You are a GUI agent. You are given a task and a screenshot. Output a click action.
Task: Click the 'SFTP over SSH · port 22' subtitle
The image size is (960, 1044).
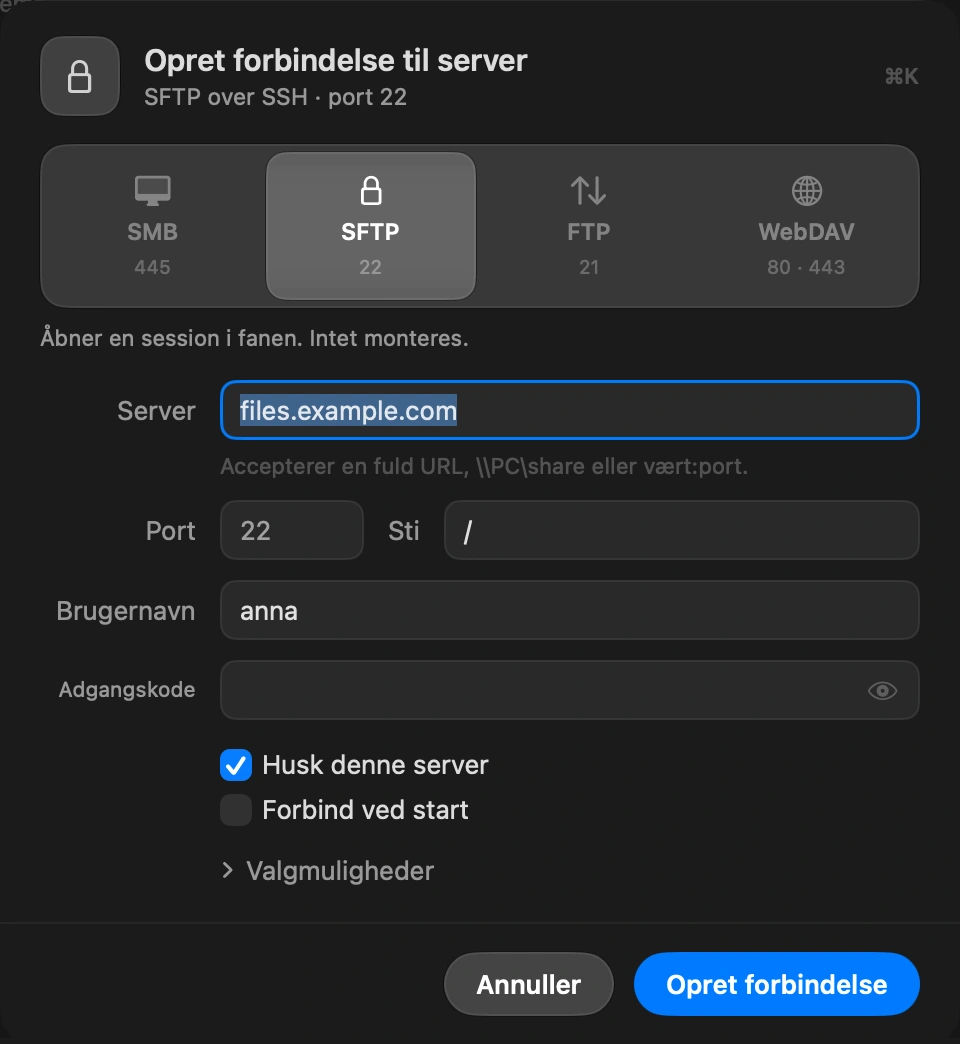276,97
